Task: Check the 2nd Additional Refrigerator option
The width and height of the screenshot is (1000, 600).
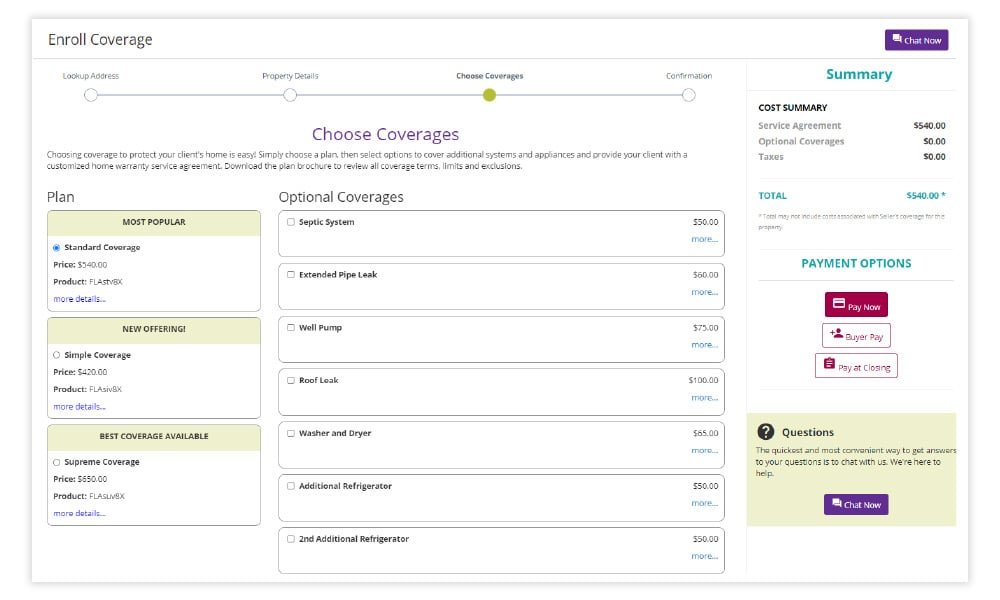Action: pyautogui.click(x=291, y=539)
